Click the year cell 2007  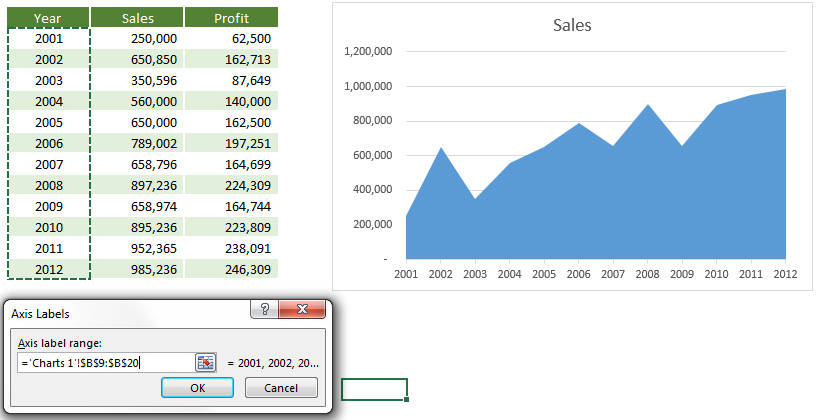[49, 165]
